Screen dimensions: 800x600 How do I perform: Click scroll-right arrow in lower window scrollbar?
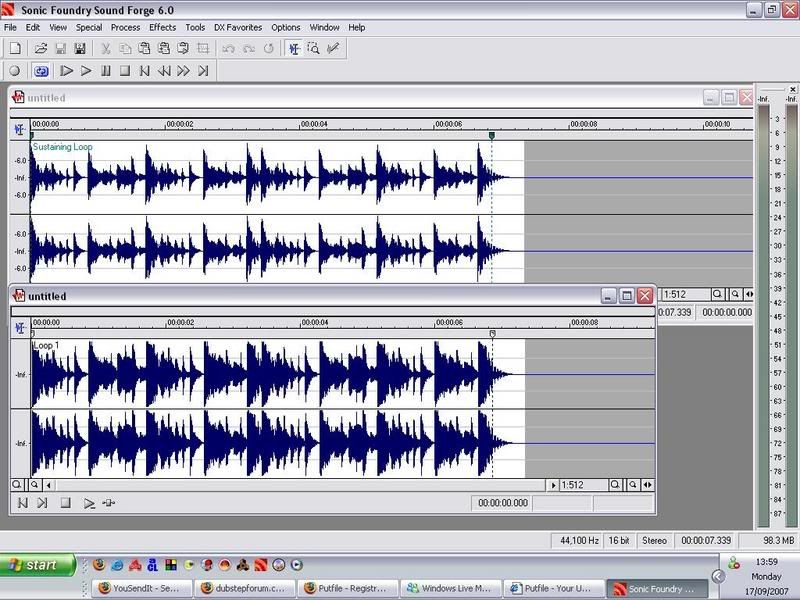[555, 485]
